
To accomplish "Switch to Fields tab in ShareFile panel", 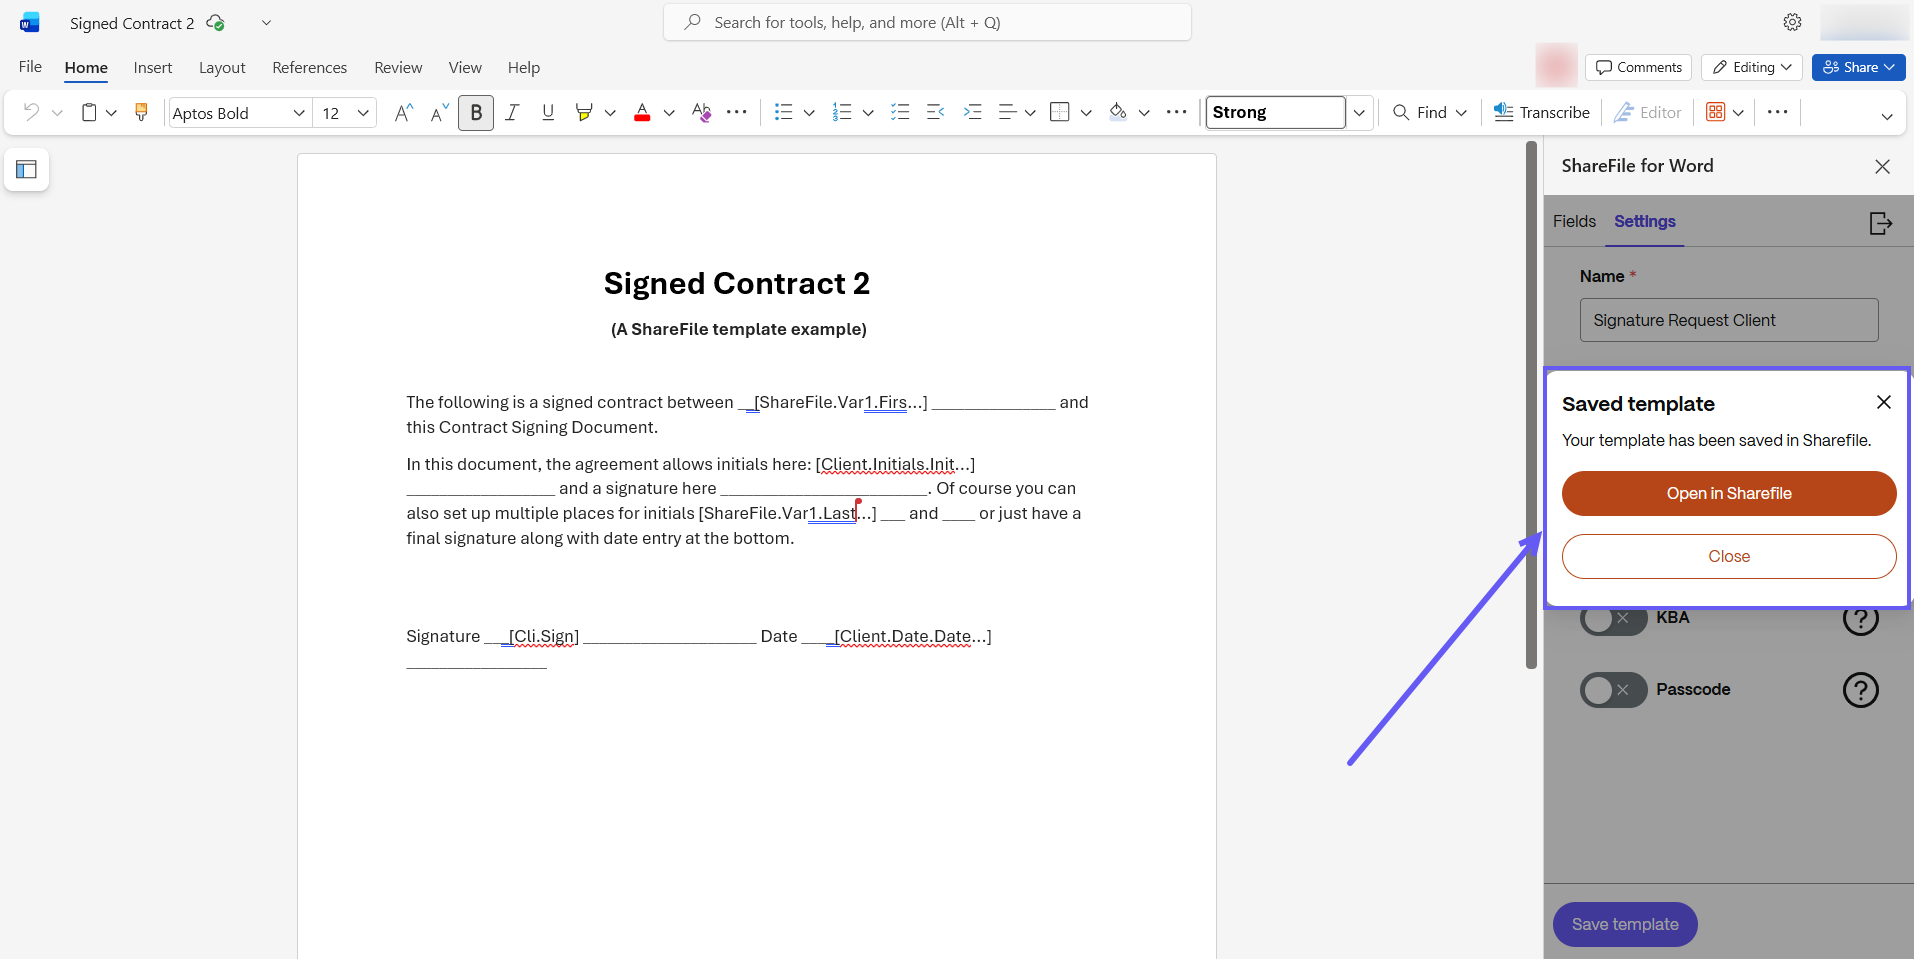I will (x=1574, y=221).
